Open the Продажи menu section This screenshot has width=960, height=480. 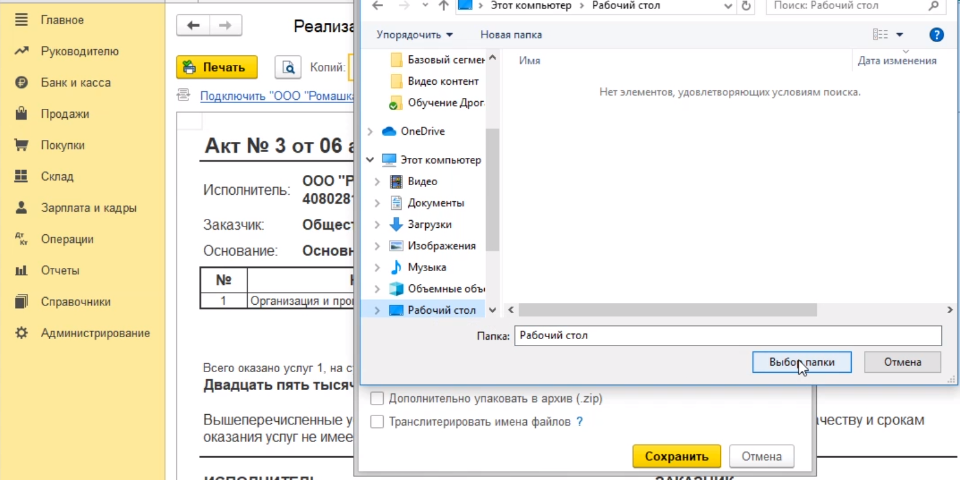[x=65, y=114]
